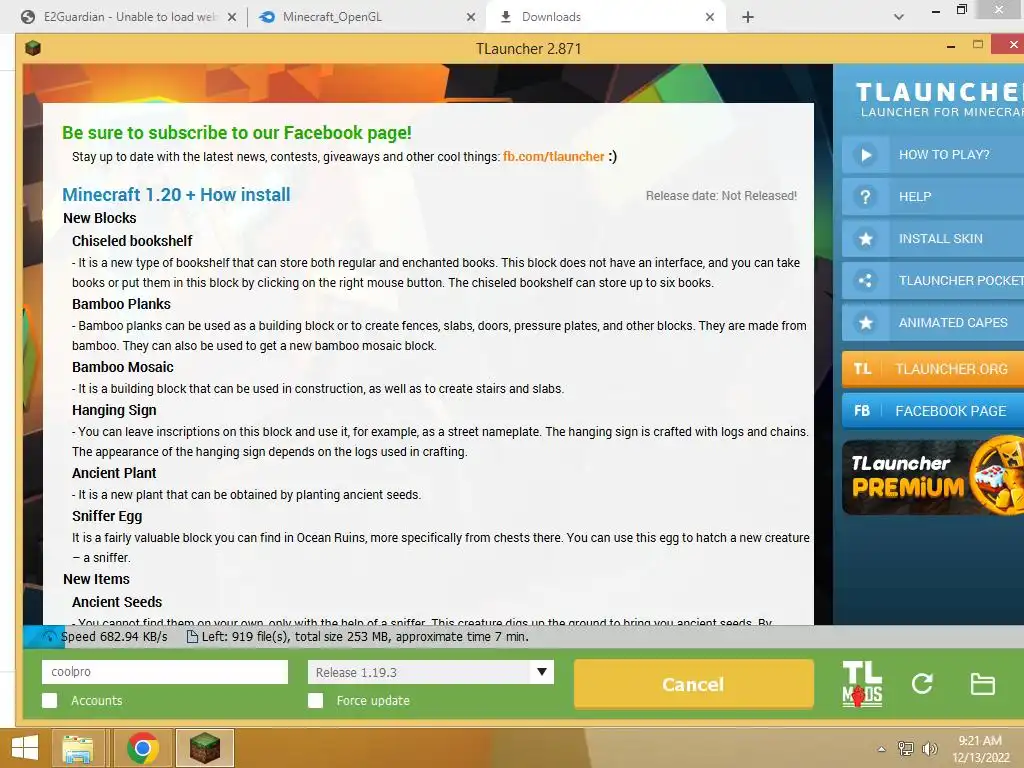Click 'Release date: Not Released!' text
Image resolution: width=1024 pixels, height=768 pixels.
721,196
